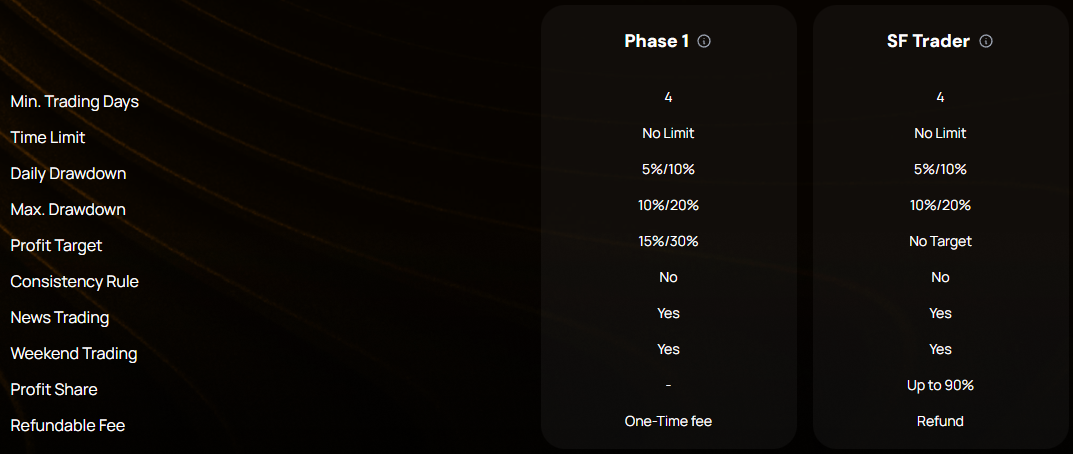
Task: Click the Min. Trading Days row label
Action: (75, 102)
